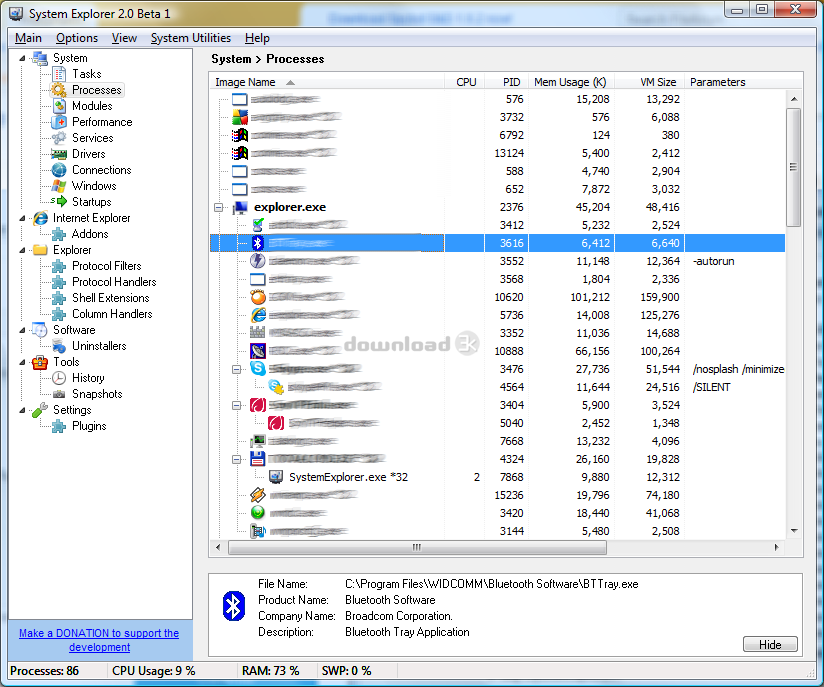Collapse the Explorer branch in the sidebar

click(x=22, y=249)
